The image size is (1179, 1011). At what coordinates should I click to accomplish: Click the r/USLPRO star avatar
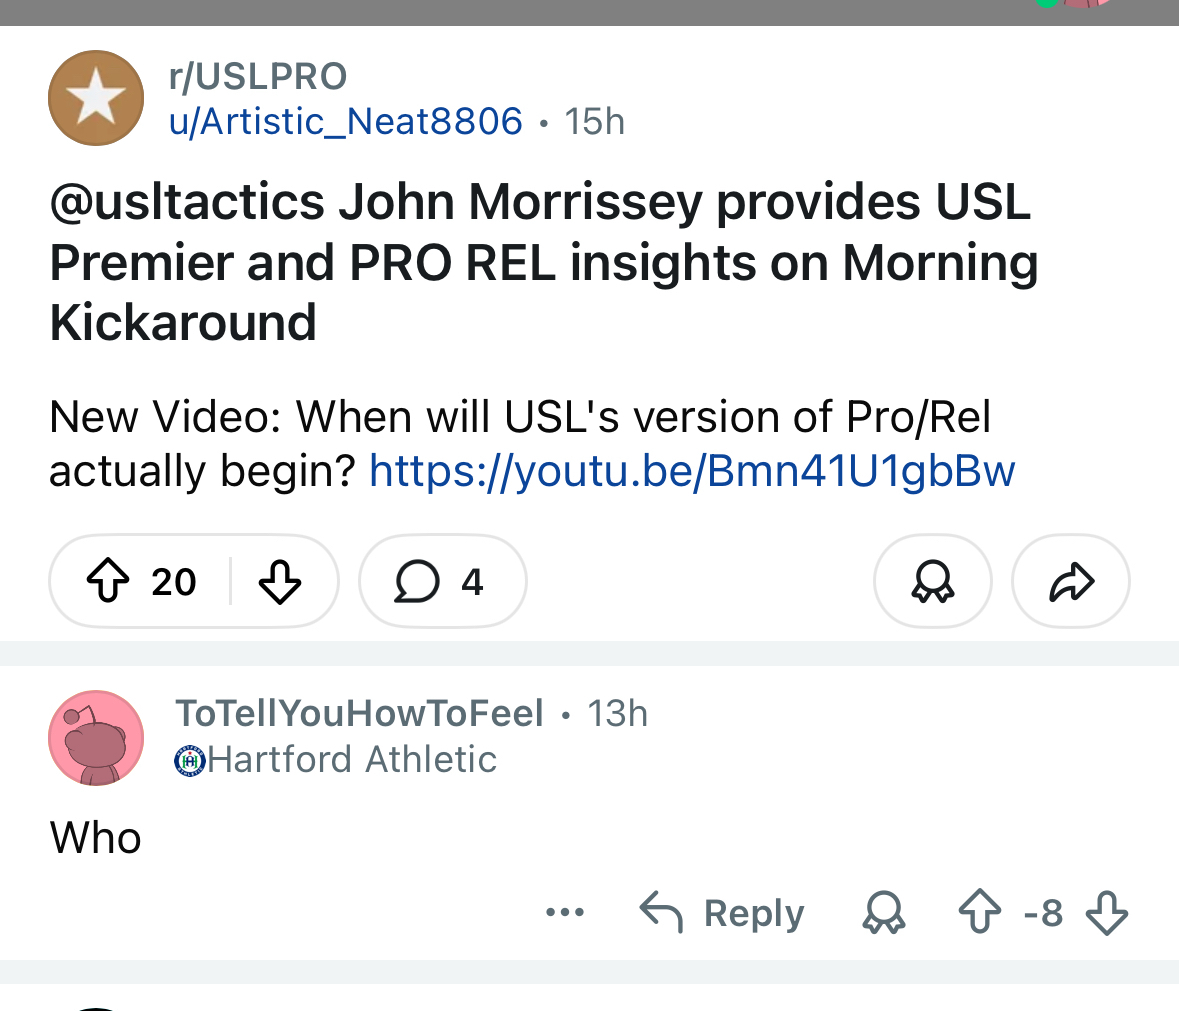tap(96, 98)
